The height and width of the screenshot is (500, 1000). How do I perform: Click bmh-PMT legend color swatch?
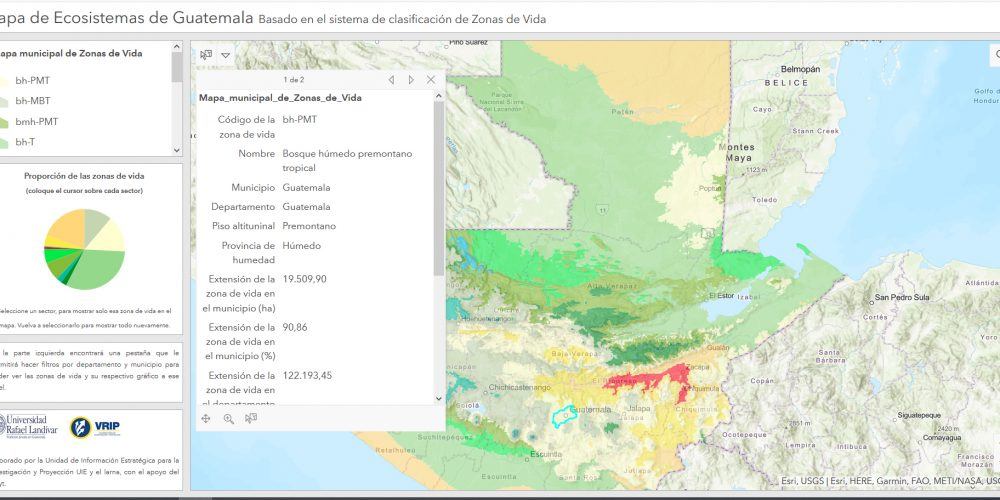click(x=4, y=121)
